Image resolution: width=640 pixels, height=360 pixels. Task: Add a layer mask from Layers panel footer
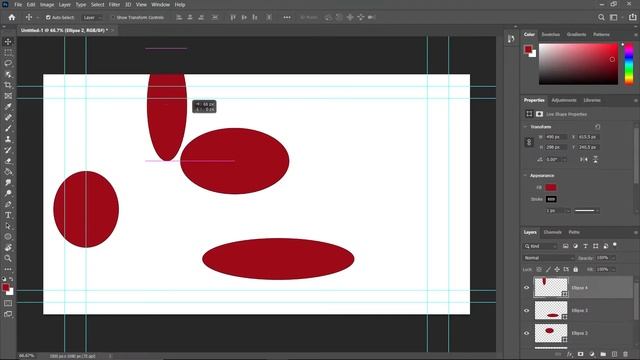580,354
